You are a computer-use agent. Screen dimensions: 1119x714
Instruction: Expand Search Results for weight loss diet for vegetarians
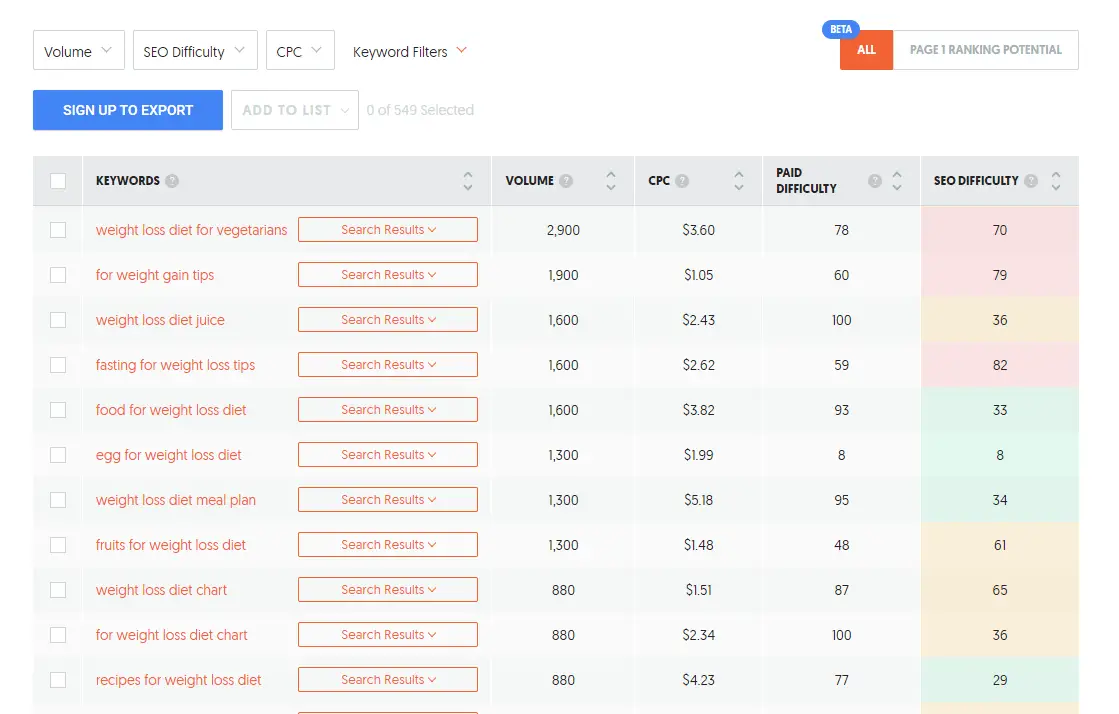click(x=388, y=230)
